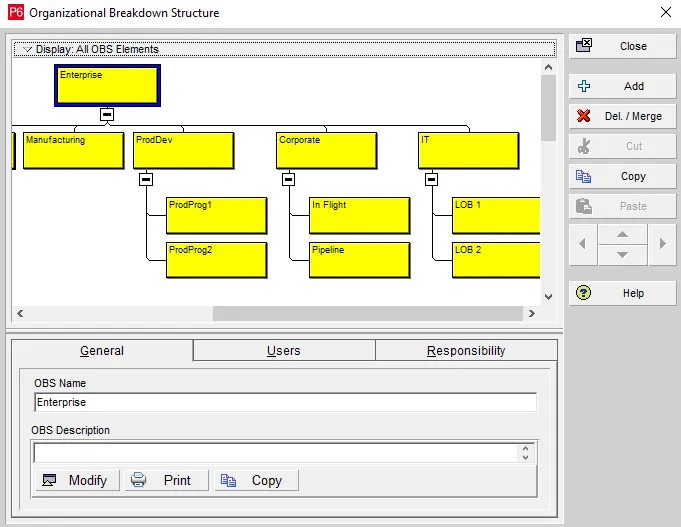Select the Pipeline element
The image size is (681, 527).
pyautogui.click(x=360, y=260)
